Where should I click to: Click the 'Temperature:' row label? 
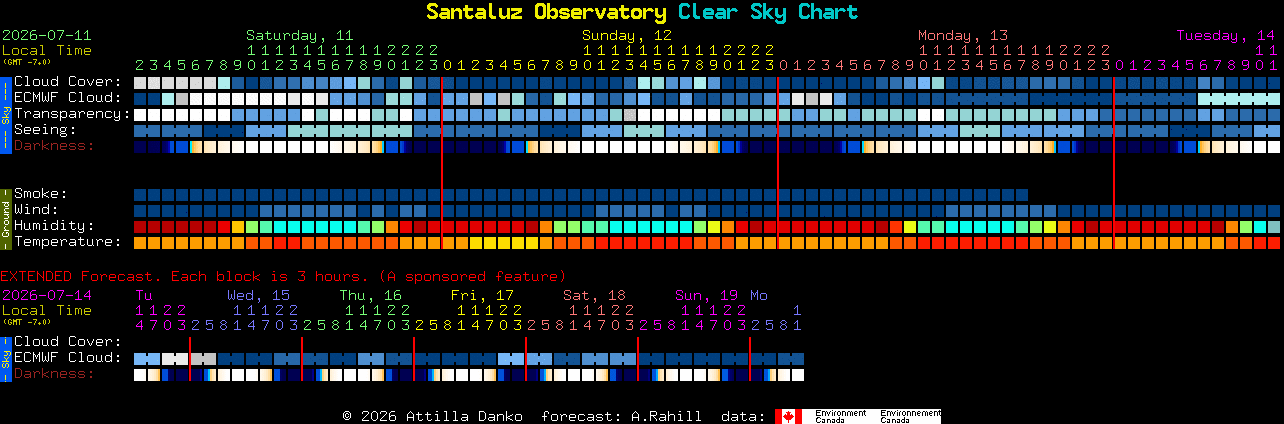68,242
